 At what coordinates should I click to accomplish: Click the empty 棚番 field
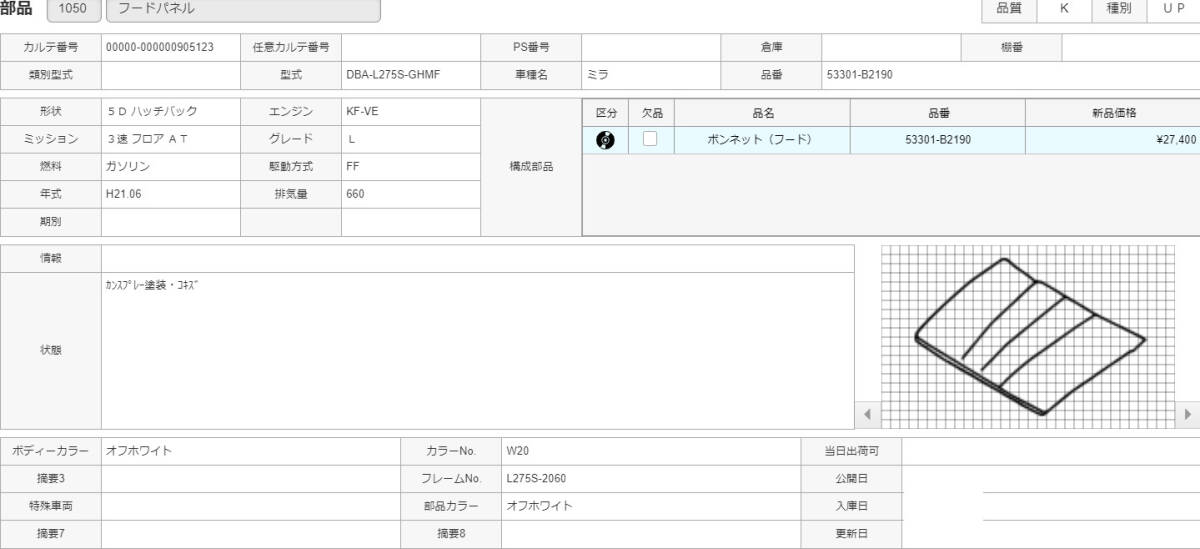(1130, 47)
